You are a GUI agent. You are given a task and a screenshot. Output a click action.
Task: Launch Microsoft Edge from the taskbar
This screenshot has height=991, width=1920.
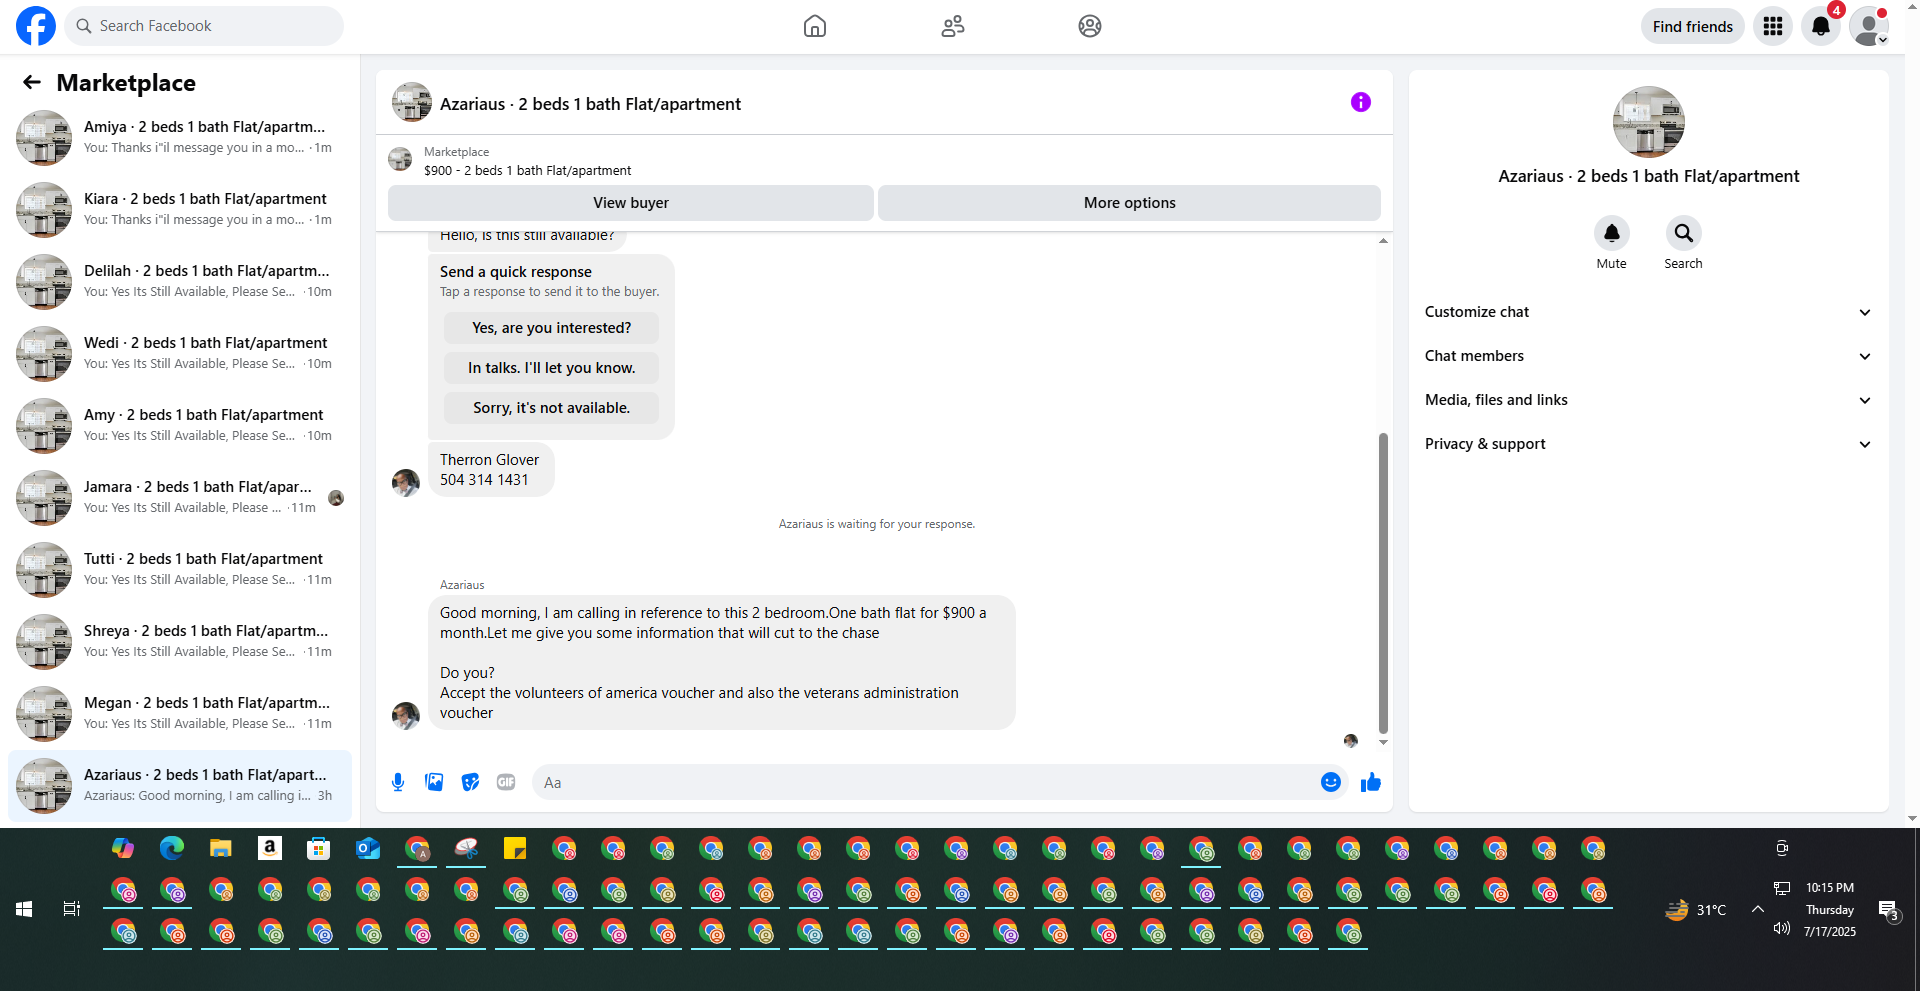pos(172,849)
